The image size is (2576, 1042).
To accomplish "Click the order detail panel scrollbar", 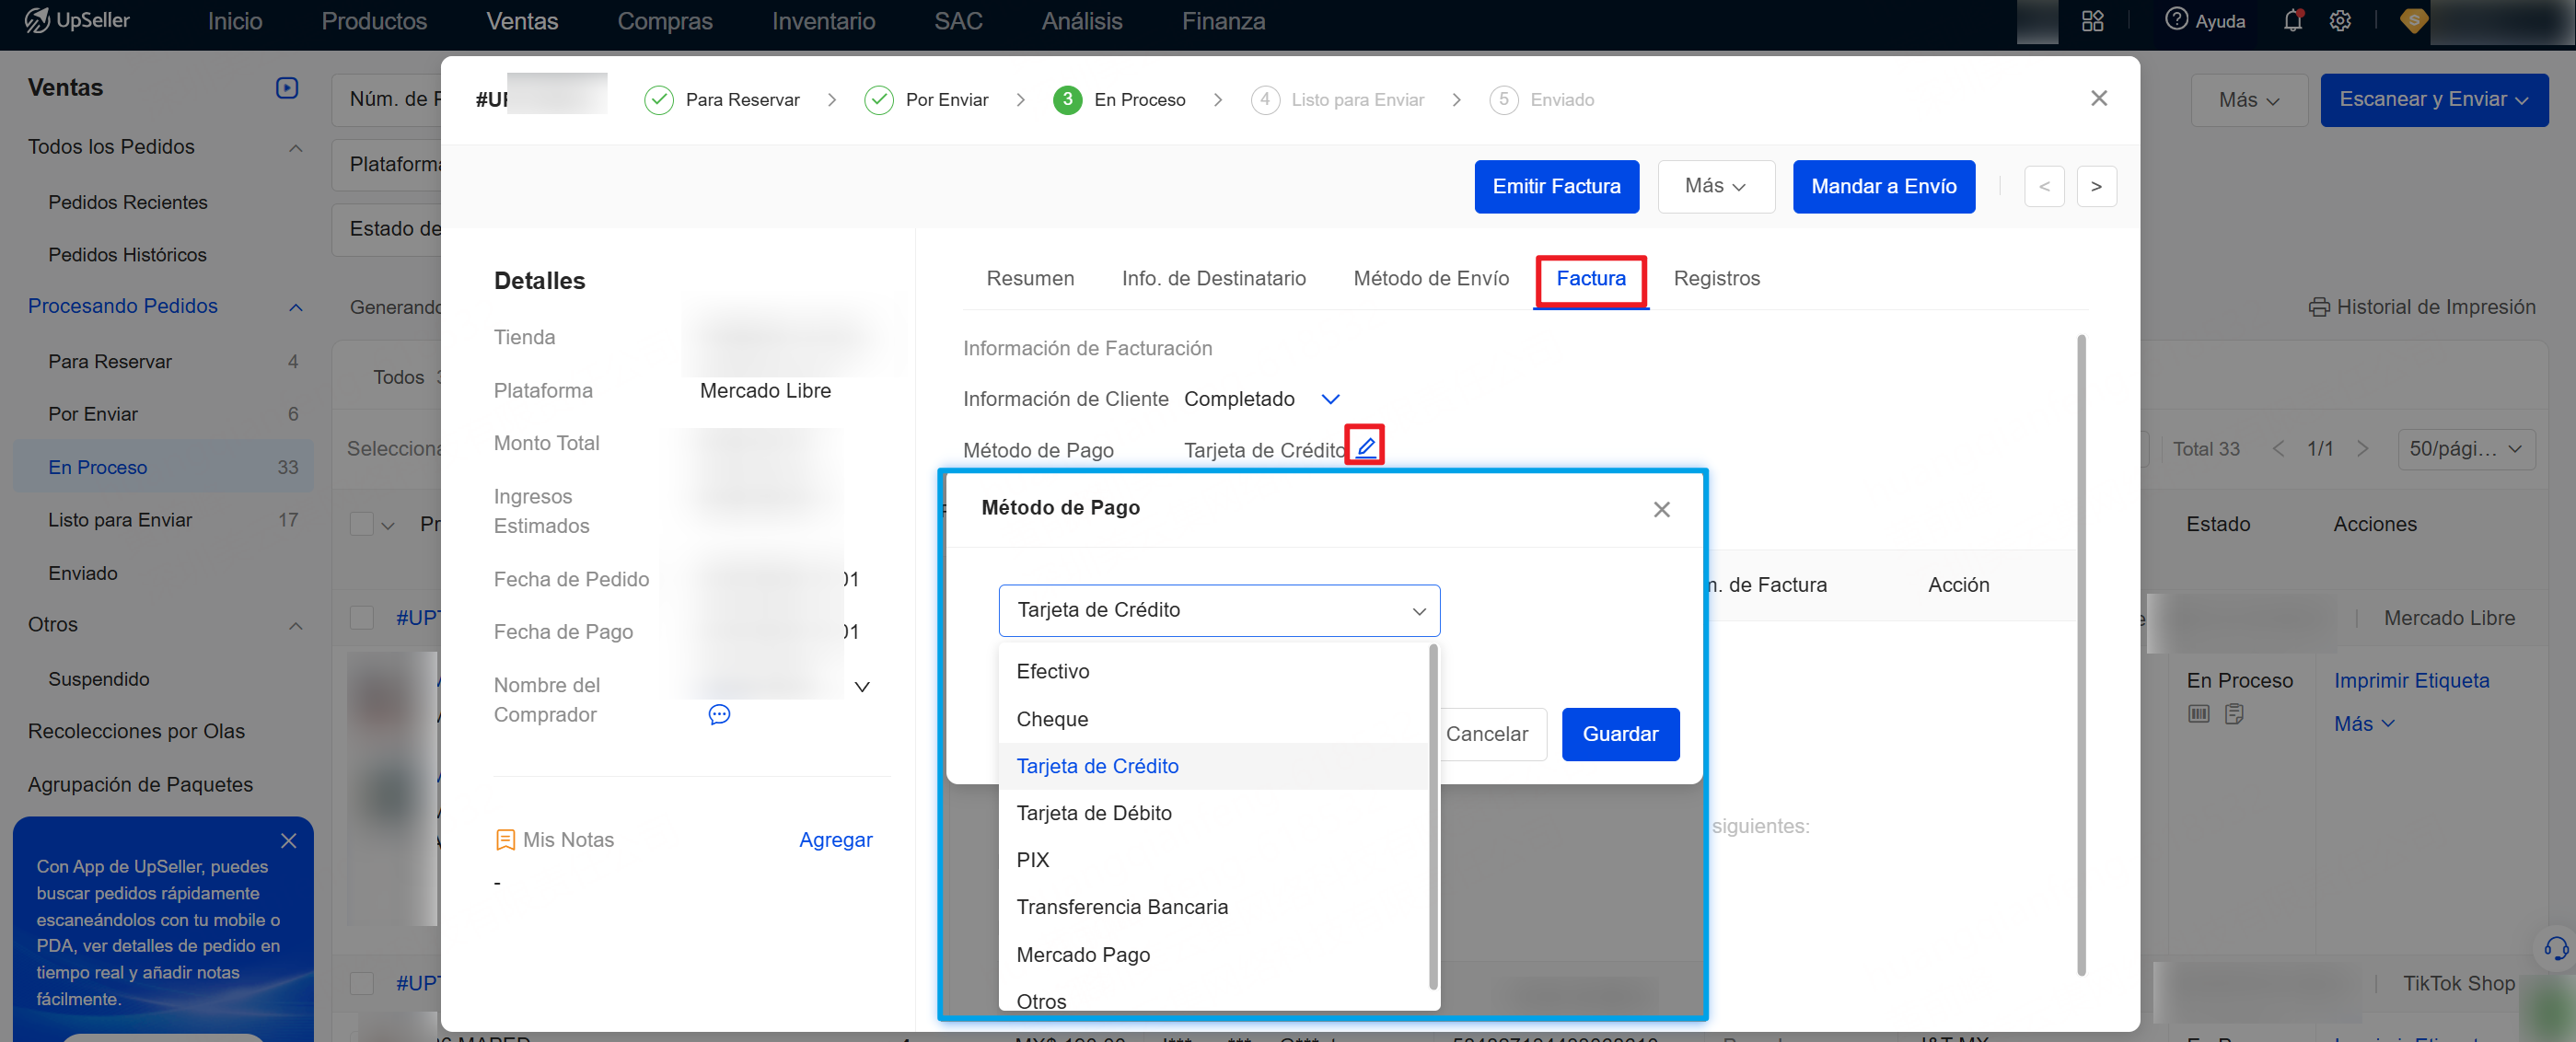I will (x=2081, y=655).
